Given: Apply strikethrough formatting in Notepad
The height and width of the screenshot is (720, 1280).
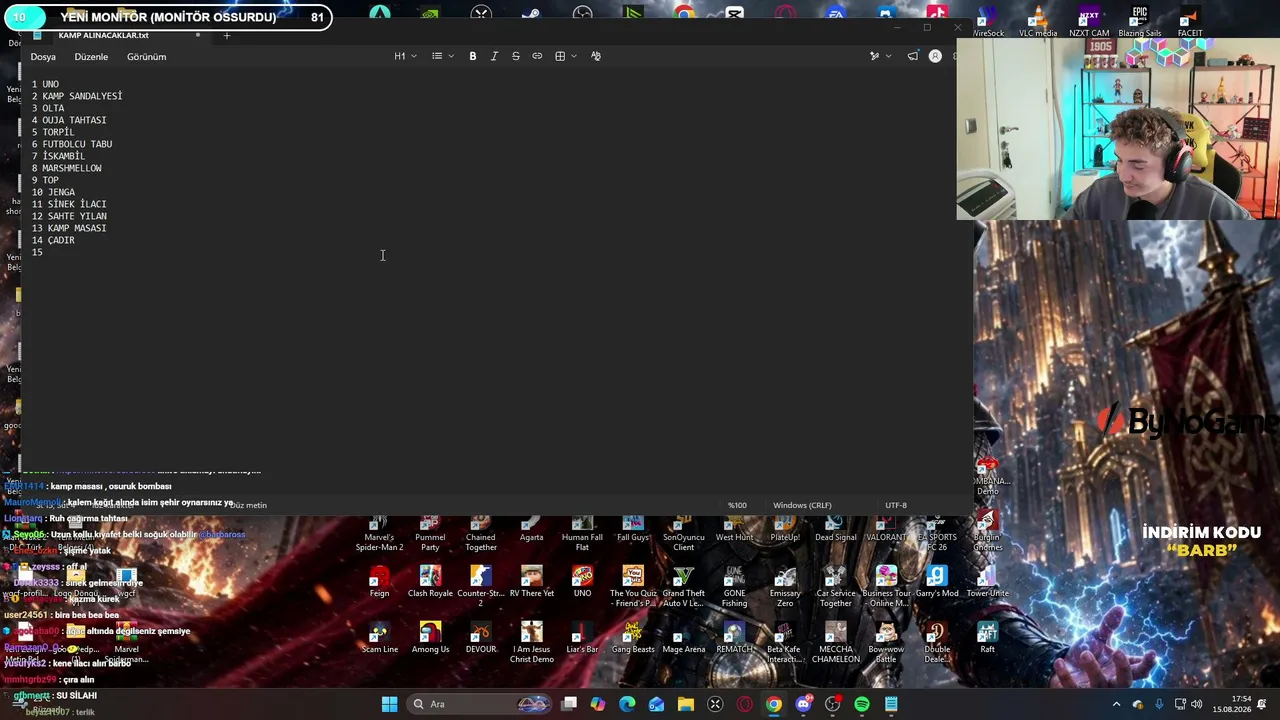Looking at the screenshot, I should 516,56.
